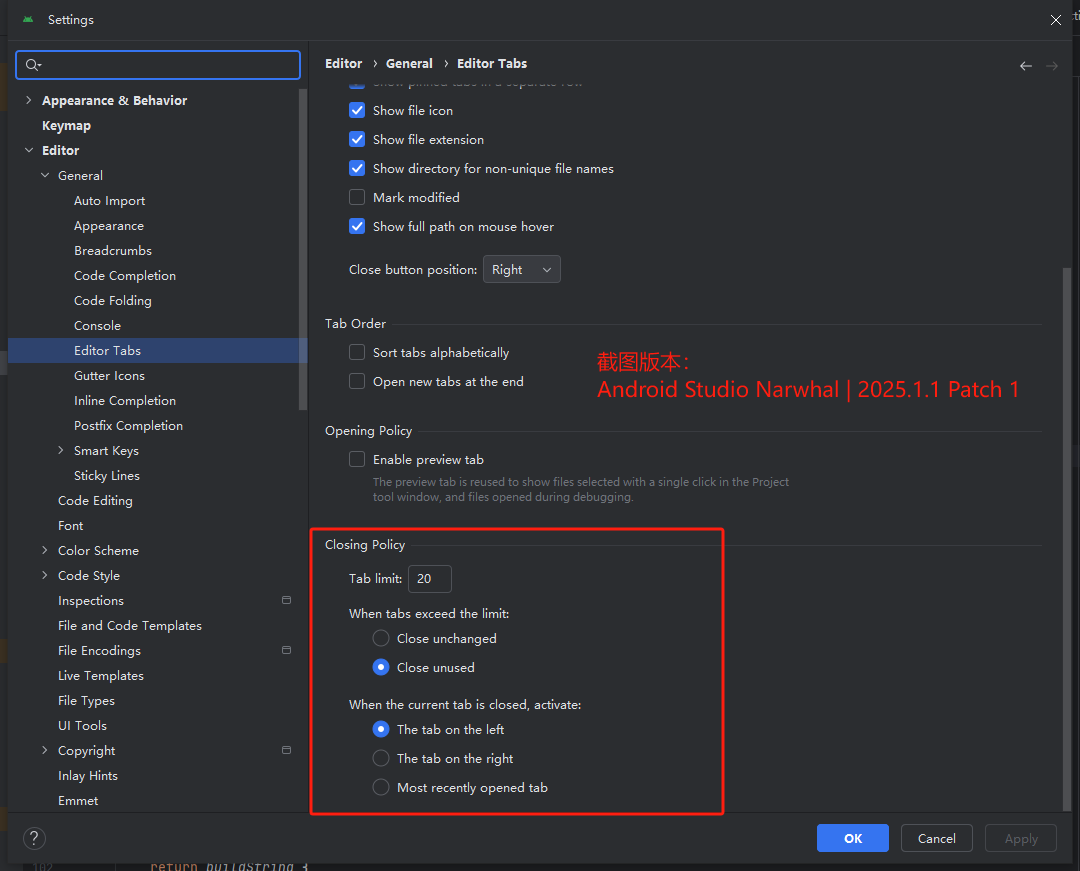1080x871 pixels.
Task: Select Console in settings tree
Action: click(x=97, y=326)
